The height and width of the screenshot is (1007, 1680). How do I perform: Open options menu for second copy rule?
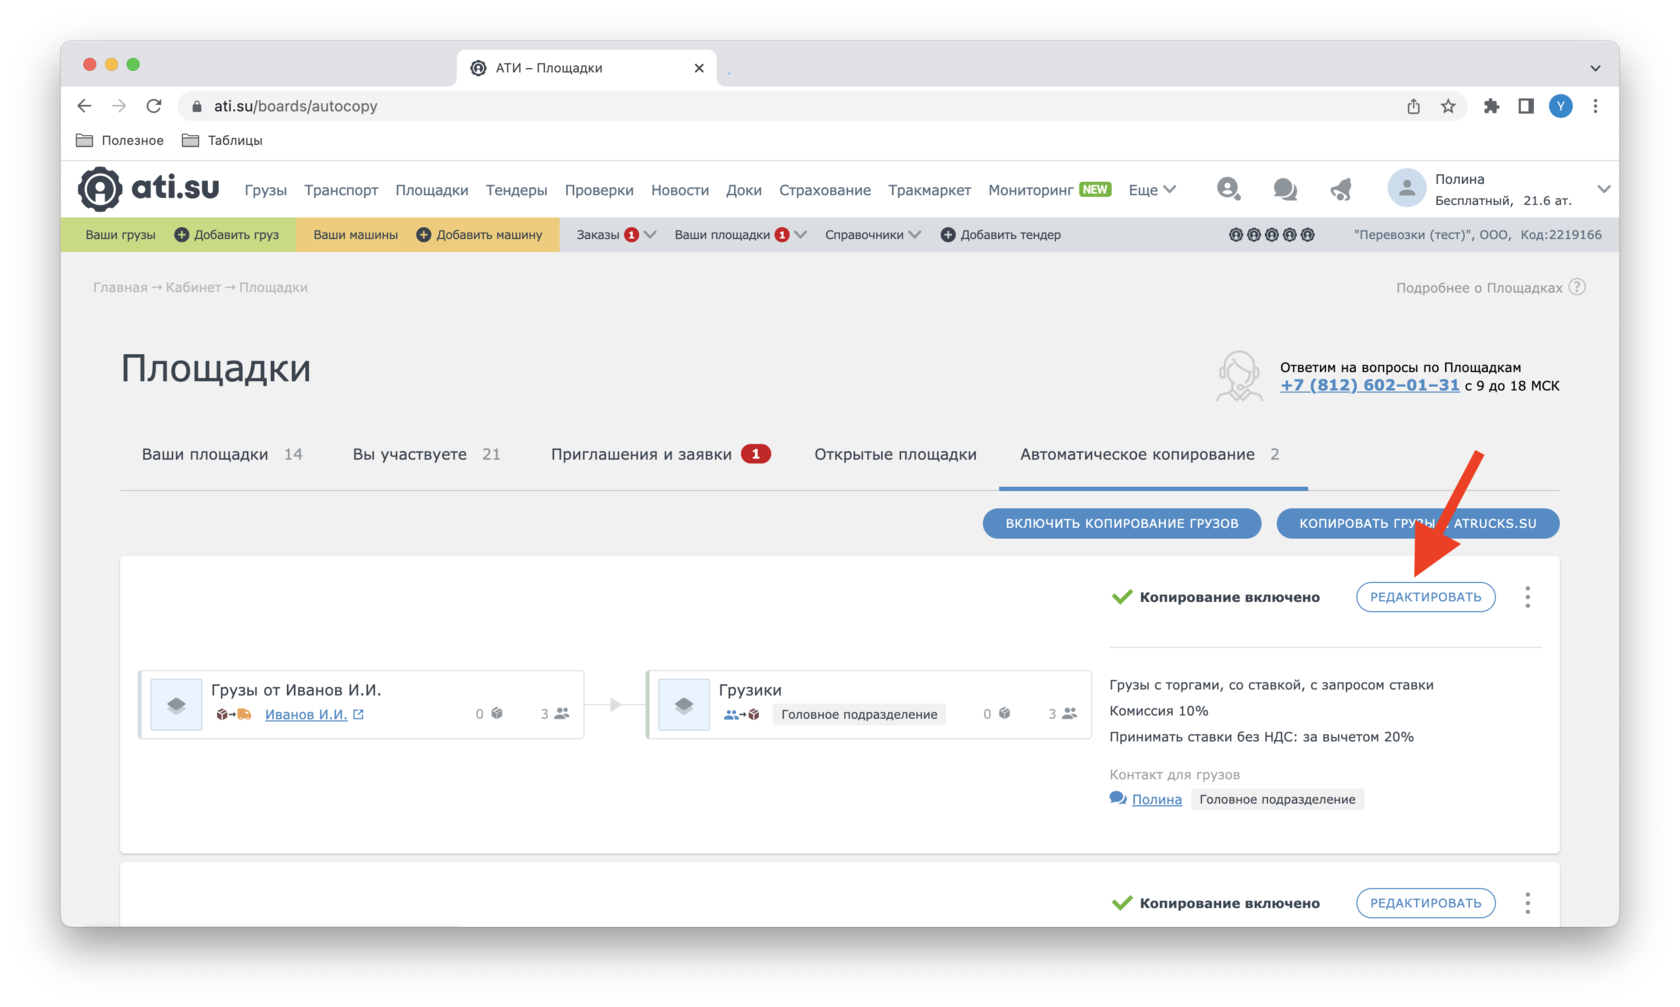click(x=1527, y=903)
